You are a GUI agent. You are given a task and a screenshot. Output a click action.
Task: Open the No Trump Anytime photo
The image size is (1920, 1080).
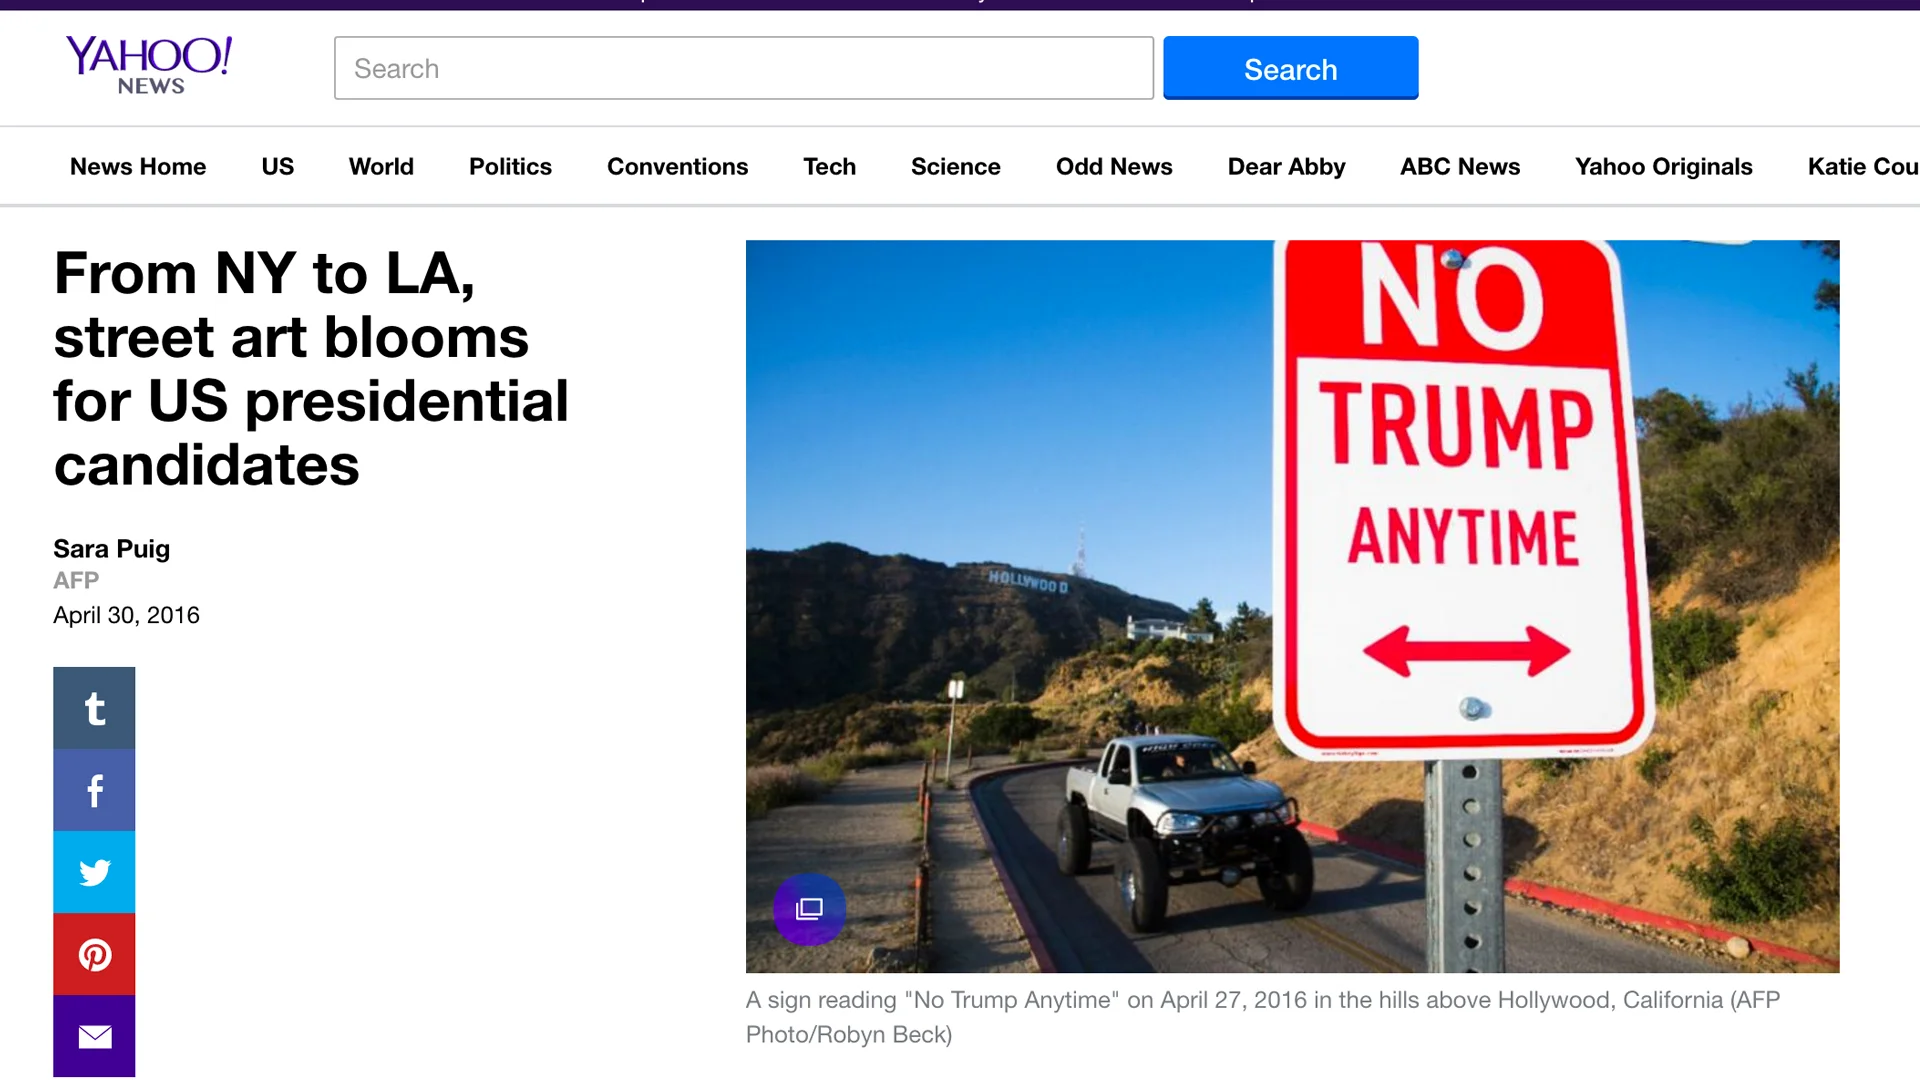pos(1292,605)
